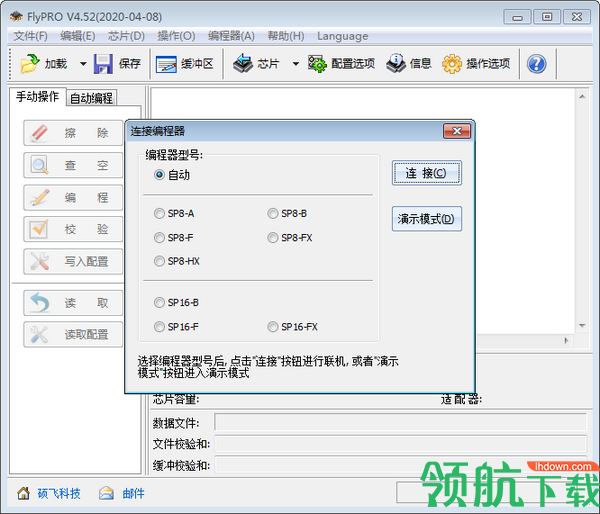Click the 读取配置 read config button
The height and width of the screenshot is (514, 600).
73,335
